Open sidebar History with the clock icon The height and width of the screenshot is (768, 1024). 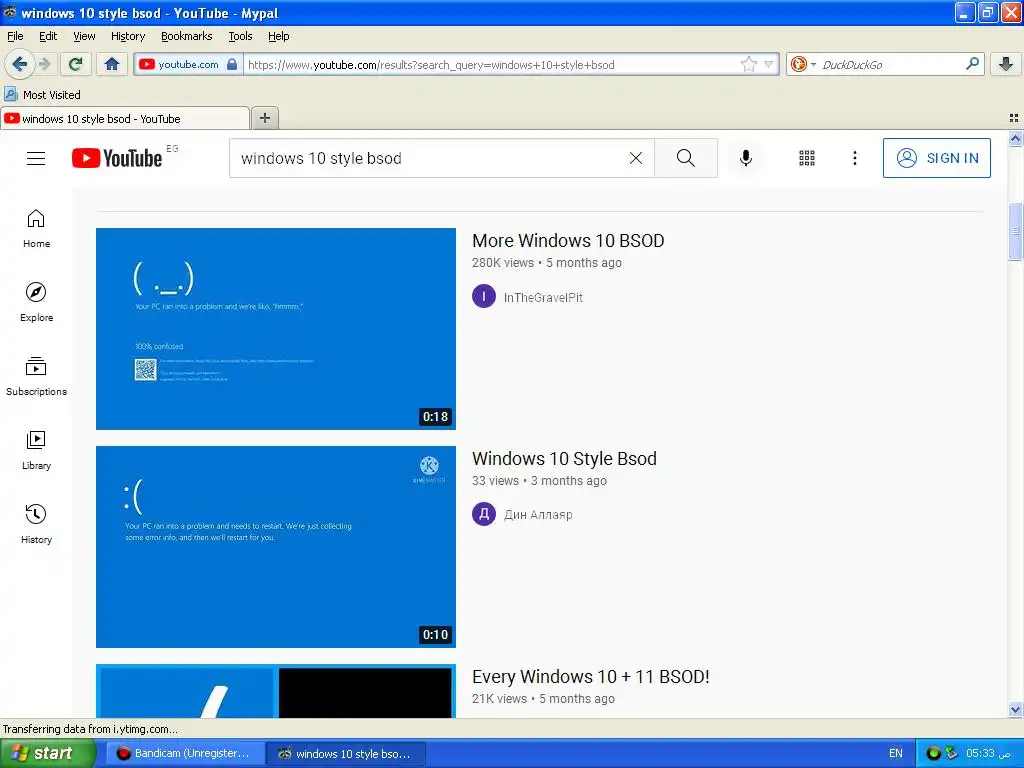[36, 524]
